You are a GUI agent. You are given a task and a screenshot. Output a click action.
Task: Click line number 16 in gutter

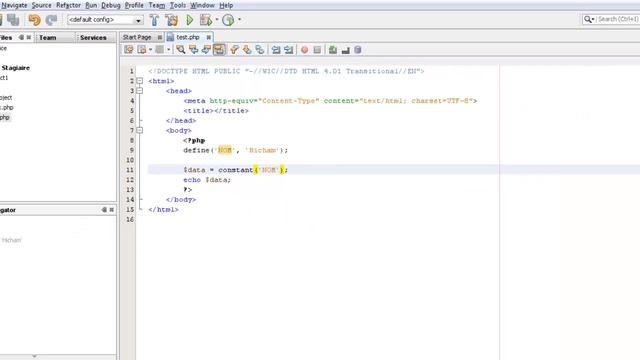click(x=130, y=219)
